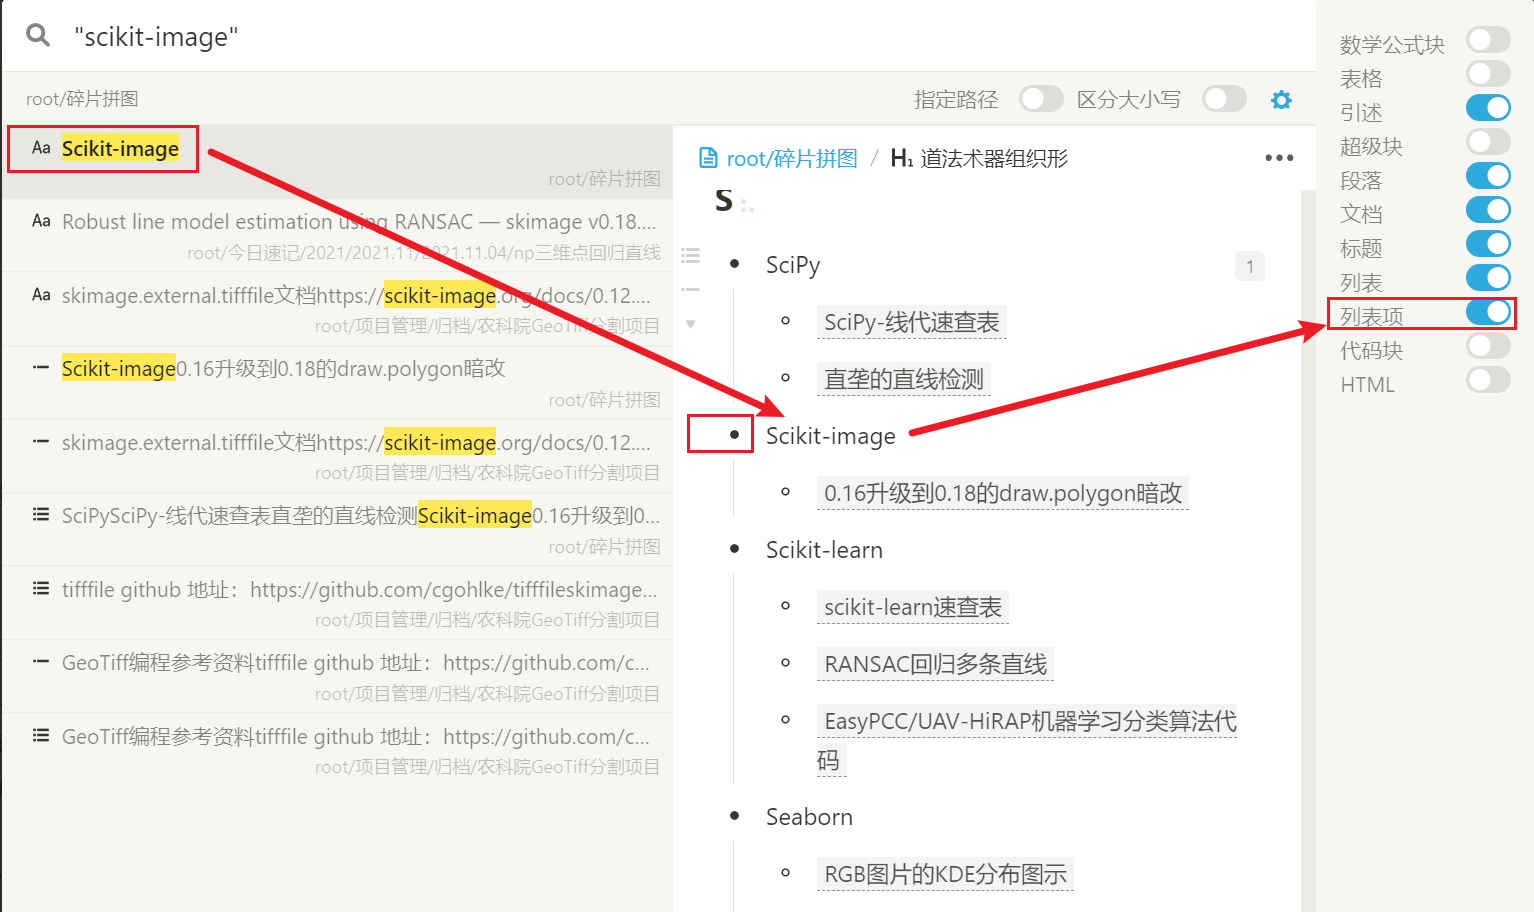Screen dimensions: 1534x912
Task: Click the H1 heading icon in breadcrumb
Action: click(x=901, y=158)
